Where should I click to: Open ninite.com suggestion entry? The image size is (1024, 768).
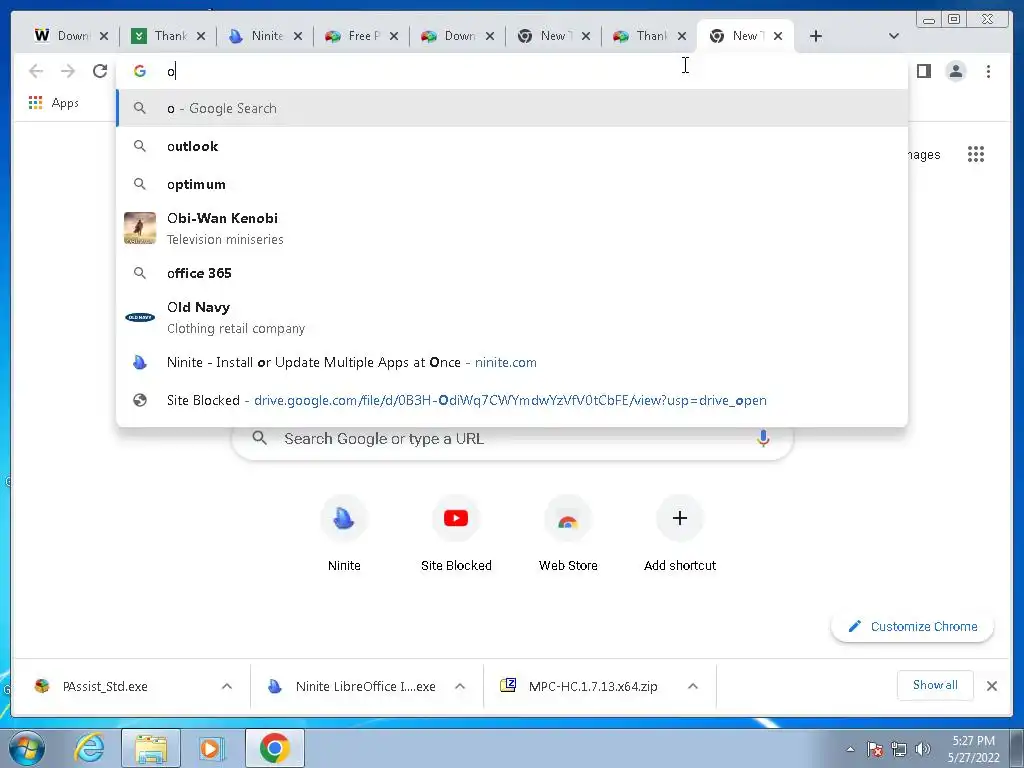click(512, 362)
